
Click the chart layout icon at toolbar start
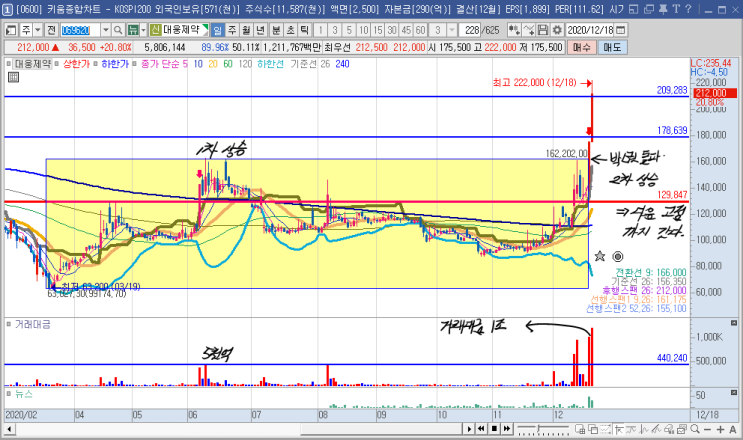11,30
